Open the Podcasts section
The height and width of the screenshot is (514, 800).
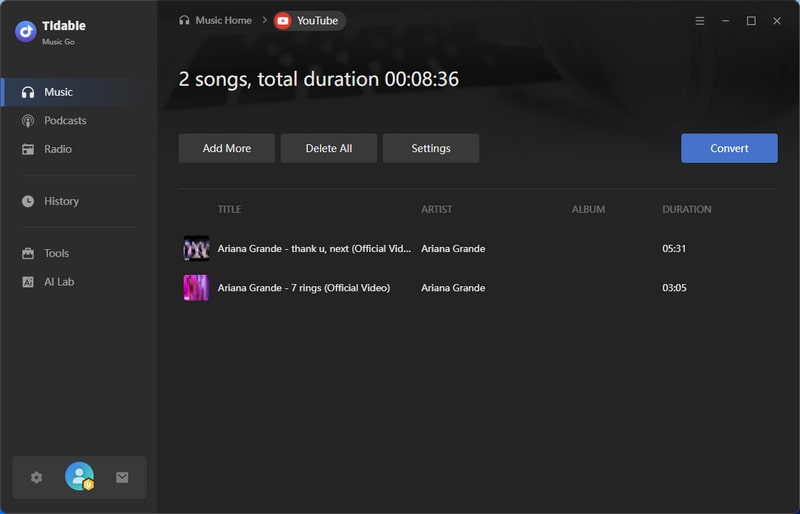79,121
